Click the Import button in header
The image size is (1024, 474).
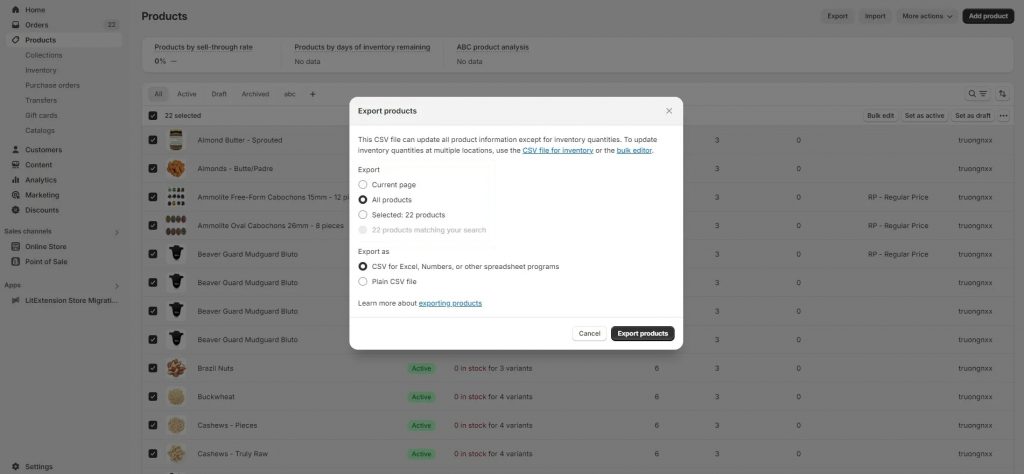[x=875, y=16]
